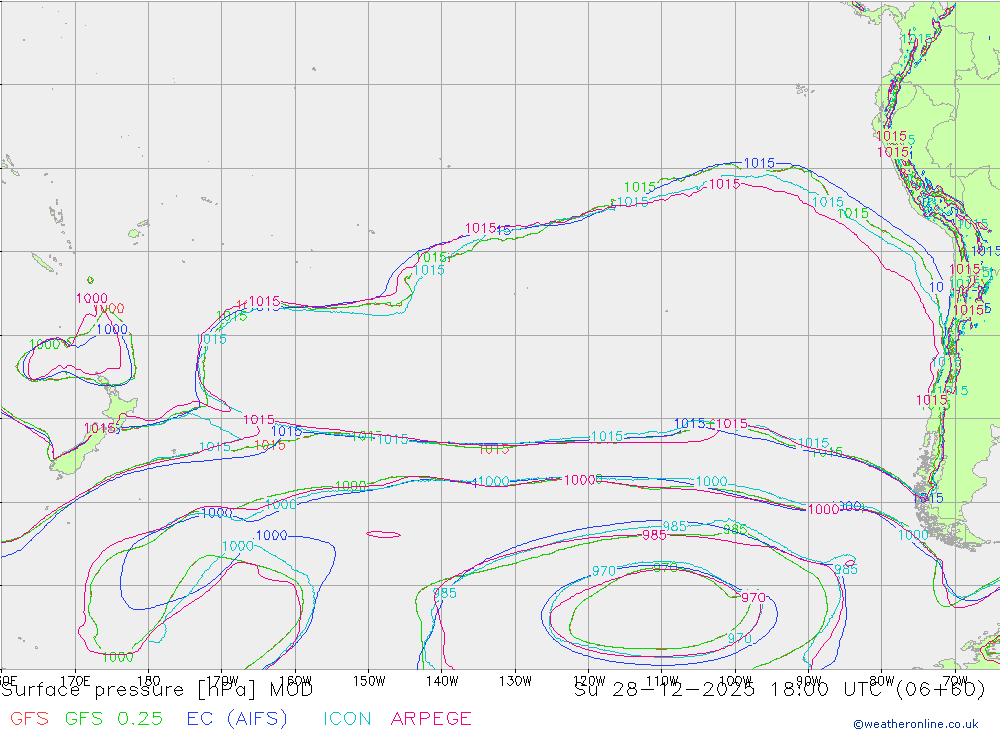
Task: Click the 90W longitude axis label
Action: click(x=809, y=680)
